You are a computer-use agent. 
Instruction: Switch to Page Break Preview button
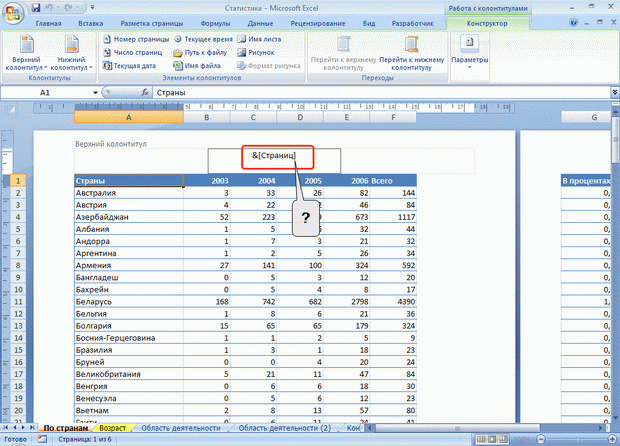tap(503, 439)
